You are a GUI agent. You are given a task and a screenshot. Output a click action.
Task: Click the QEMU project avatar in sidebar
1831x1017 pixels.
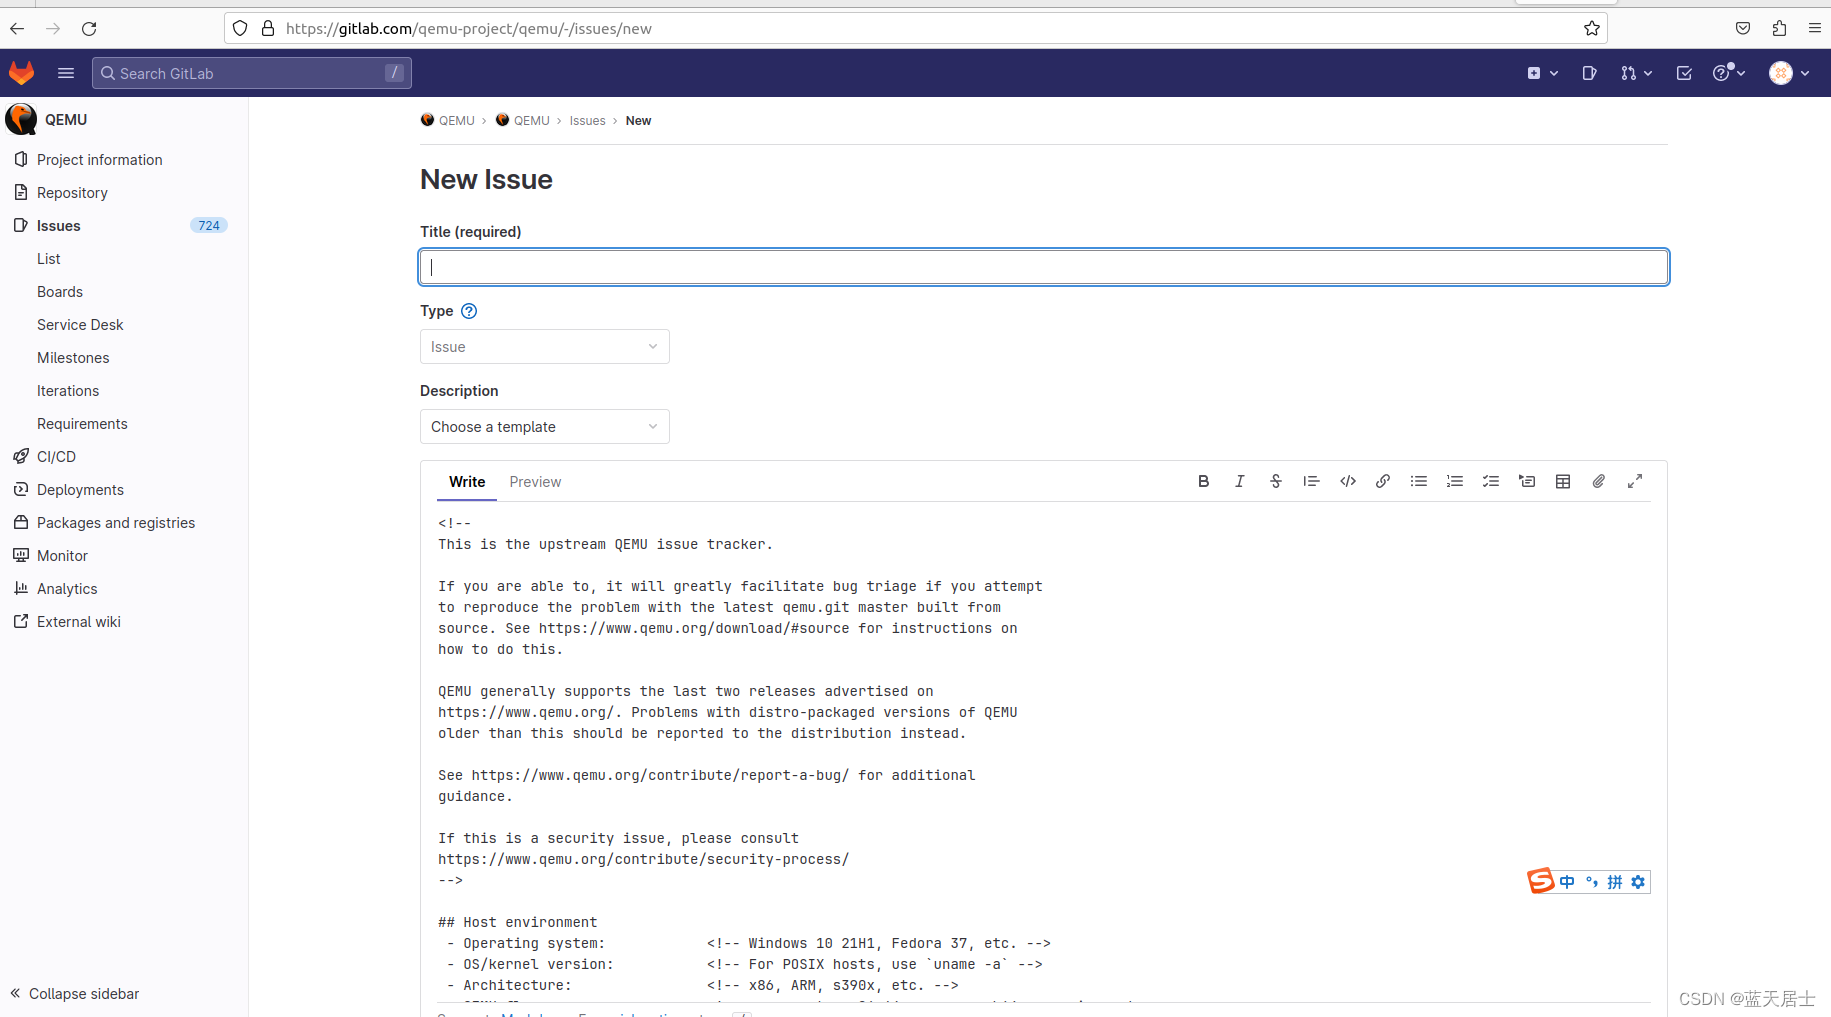pyautogui.click(x=21, y=119)
